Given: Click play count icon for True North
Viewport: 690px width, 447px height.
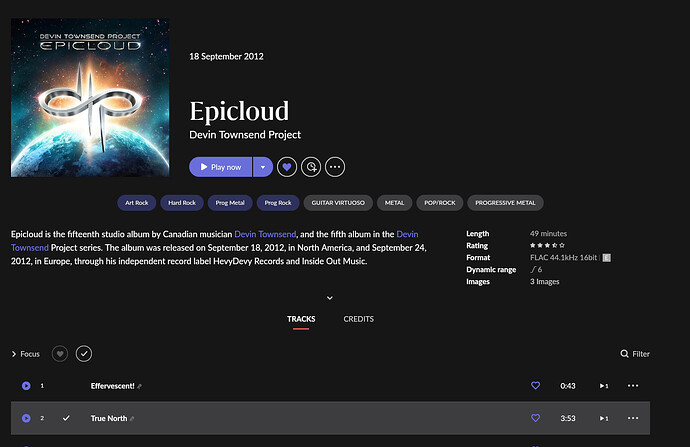Looking at the screenshot, I should [x=604, y=418].
